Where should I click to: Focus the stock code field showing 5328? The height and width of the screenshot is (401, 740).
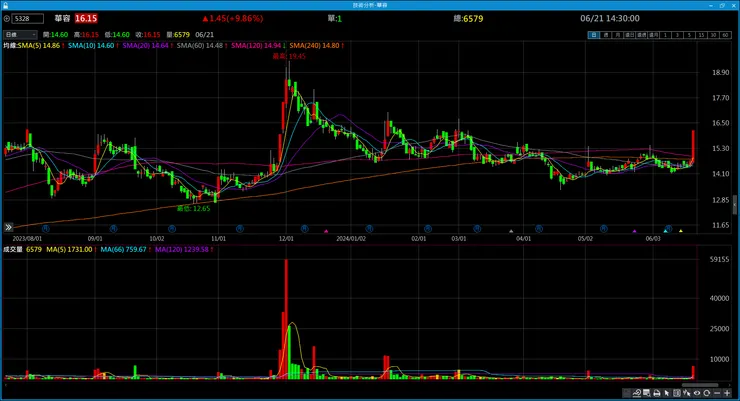28,18
